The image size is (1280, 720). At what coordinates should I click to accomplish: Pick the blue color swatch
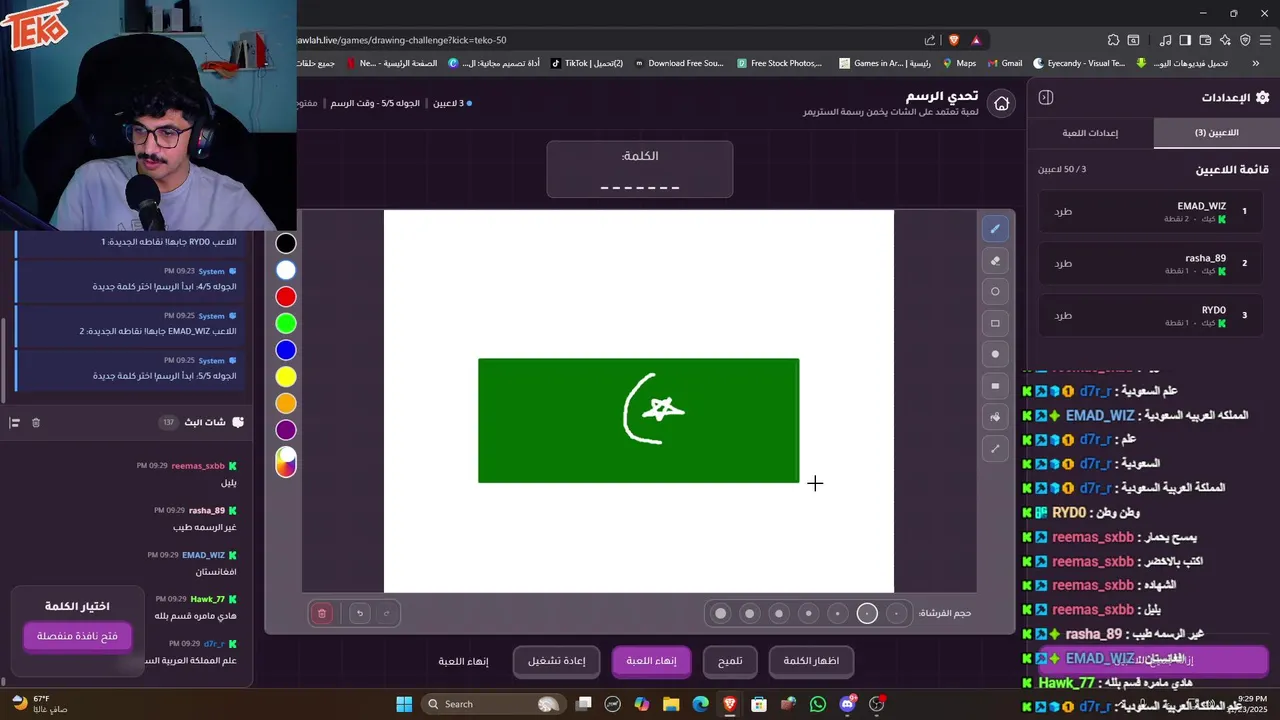286,350
